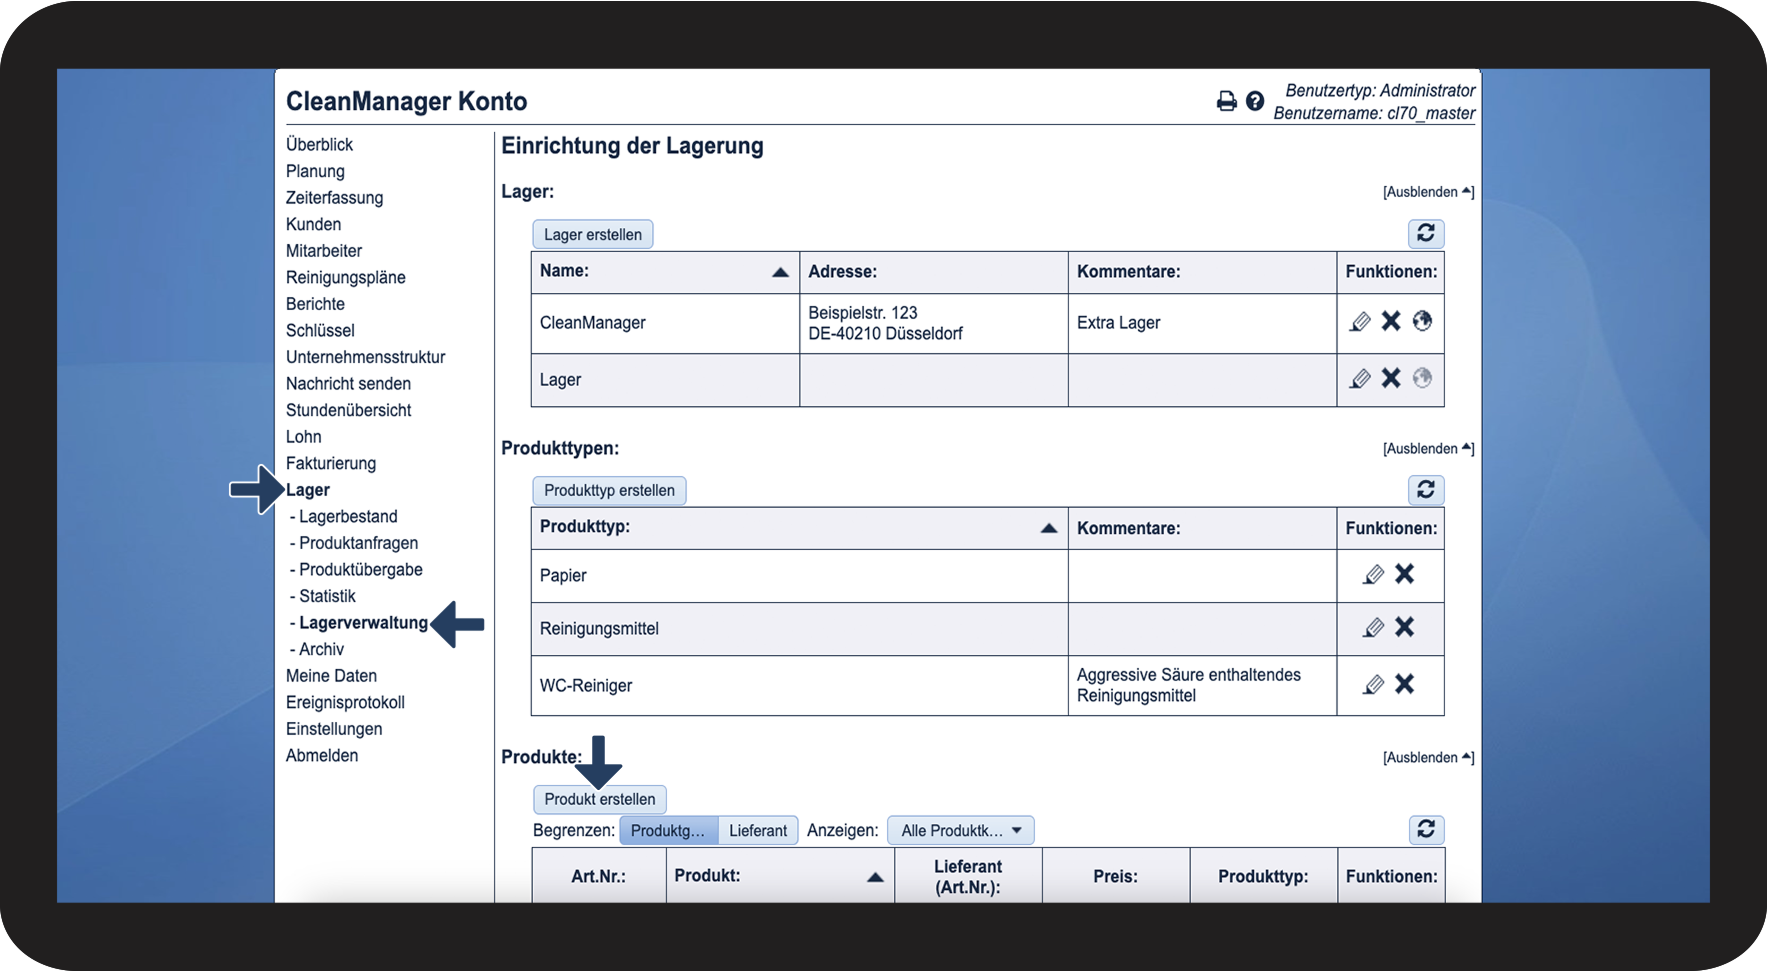Go to Lohn in the sidebar
Image resolution: width=1767 pixels, height=971 pixels.
[x=304, y=436]
